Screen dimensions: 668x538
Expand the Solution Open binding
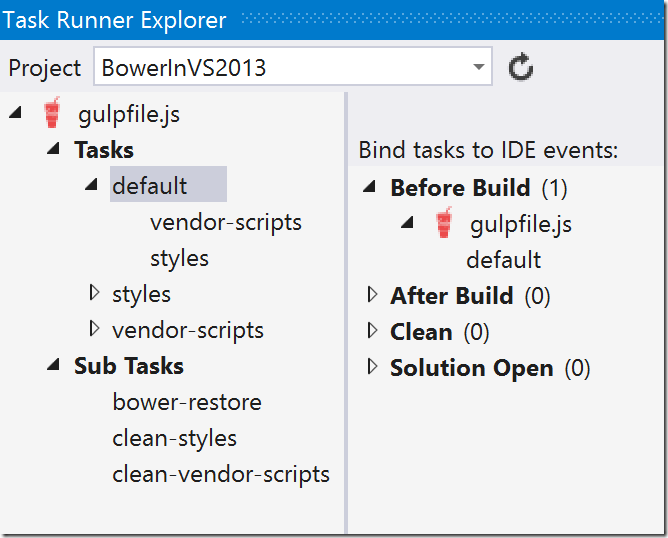[373, 368]
